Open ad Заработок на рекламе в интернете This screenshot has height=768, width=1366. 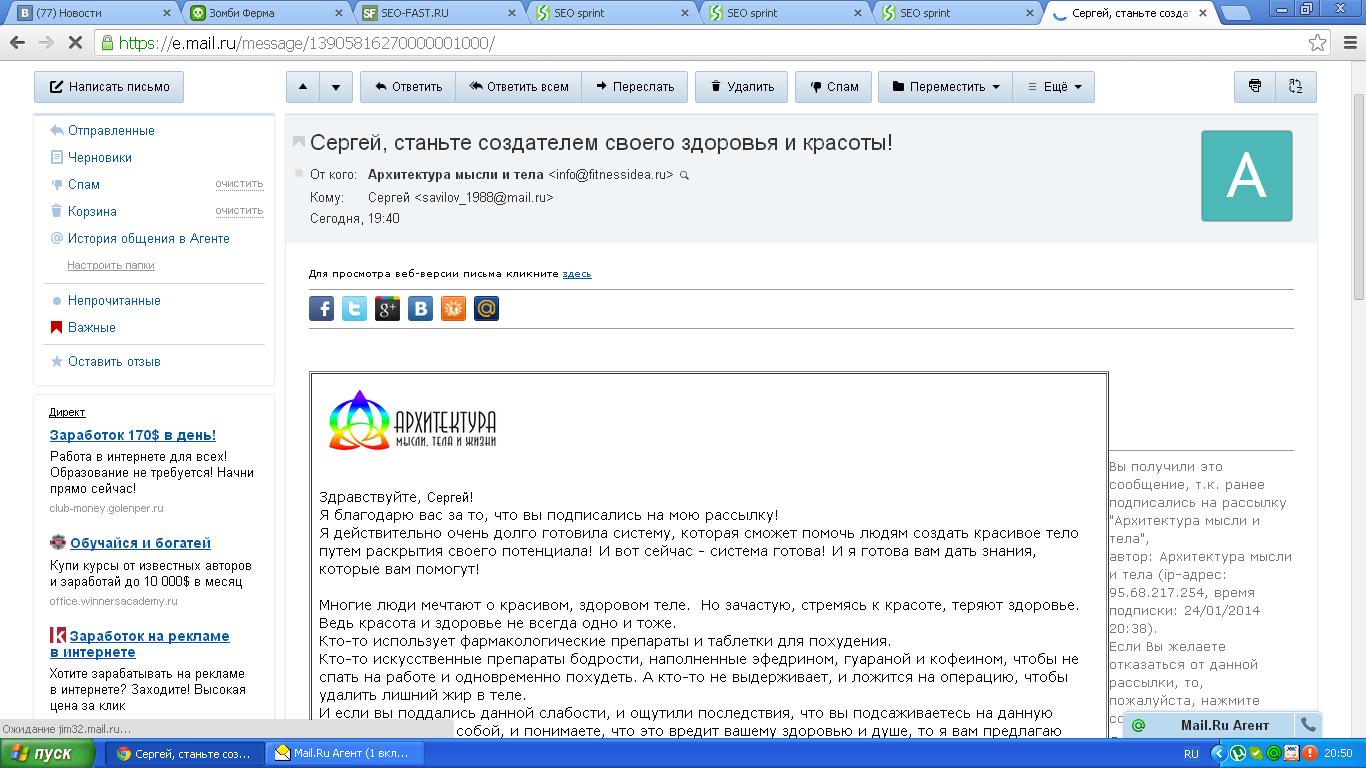[x=140, y=644]
